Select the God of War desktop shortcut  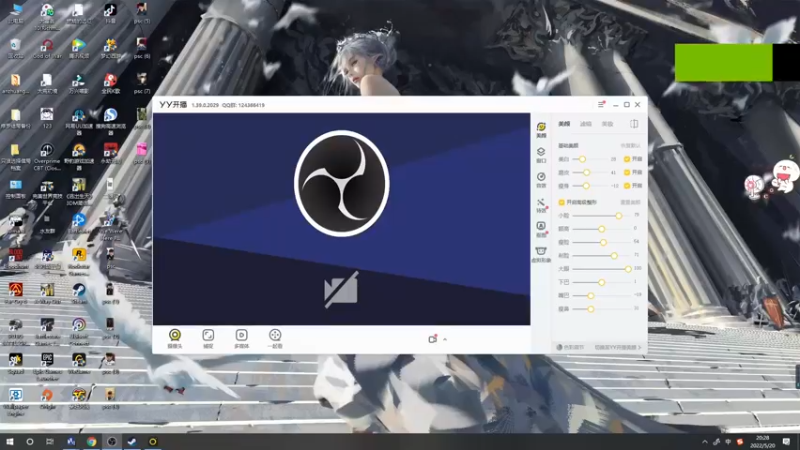coord(47,48)
